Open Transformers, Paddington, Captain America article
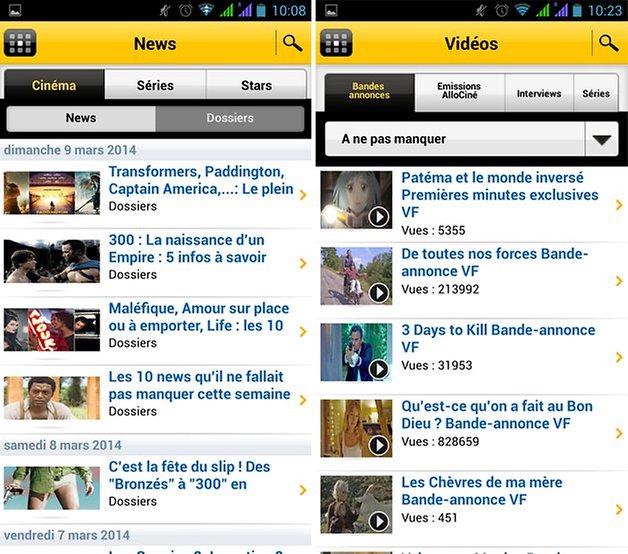The height and width of the screenshot is (554, 628). click(201, 180)
